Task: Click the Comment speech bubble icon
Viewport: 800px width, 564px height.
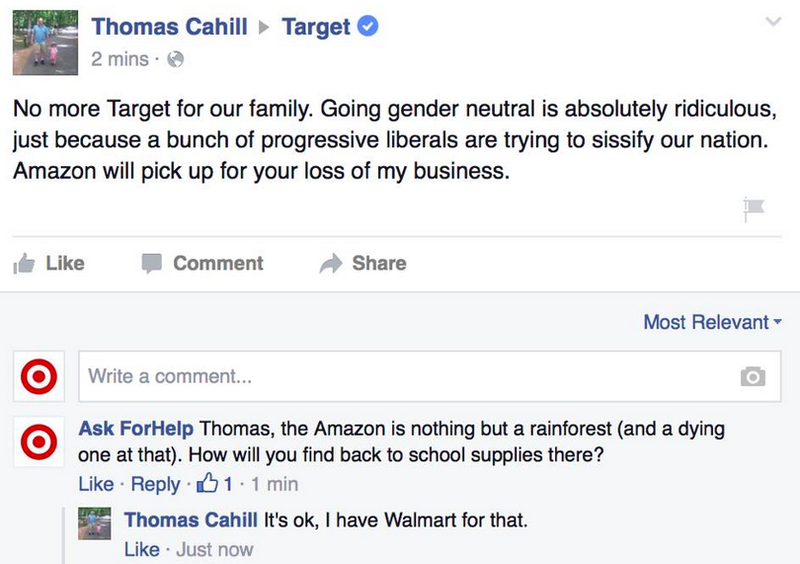Action: tap(152, 263)
